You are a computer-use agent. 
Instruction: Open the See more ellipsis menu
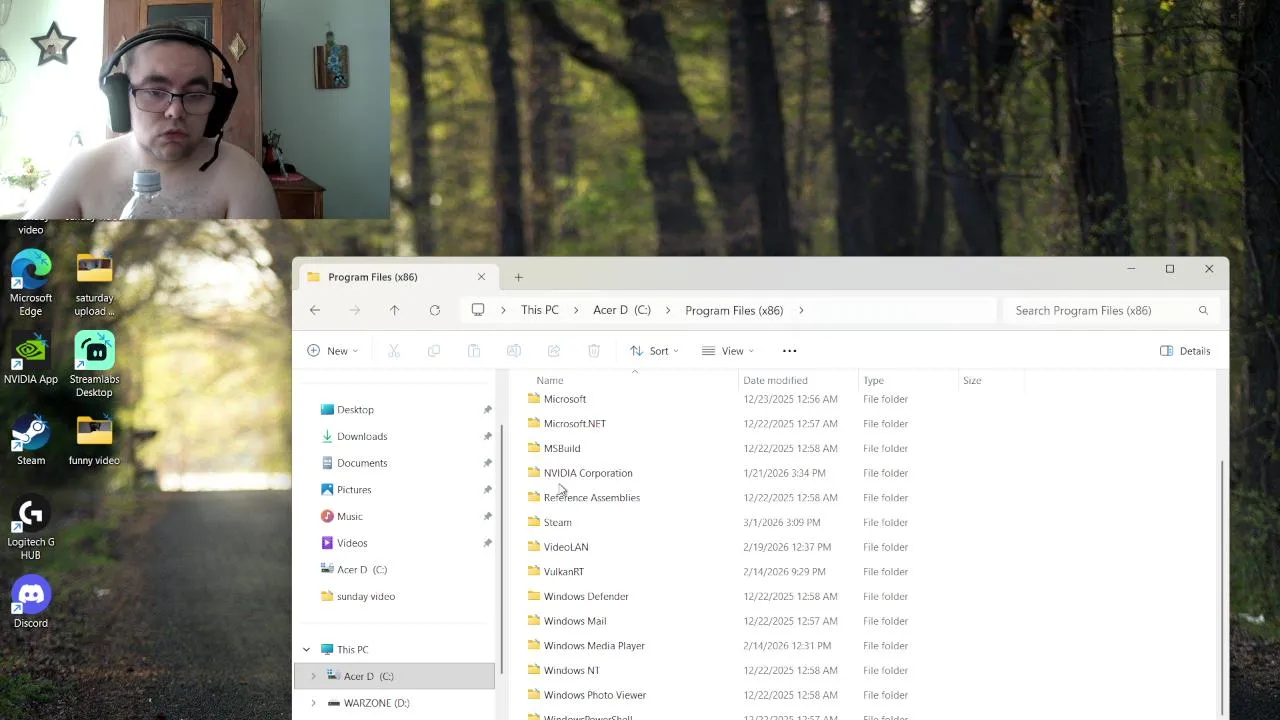[789, 351]
